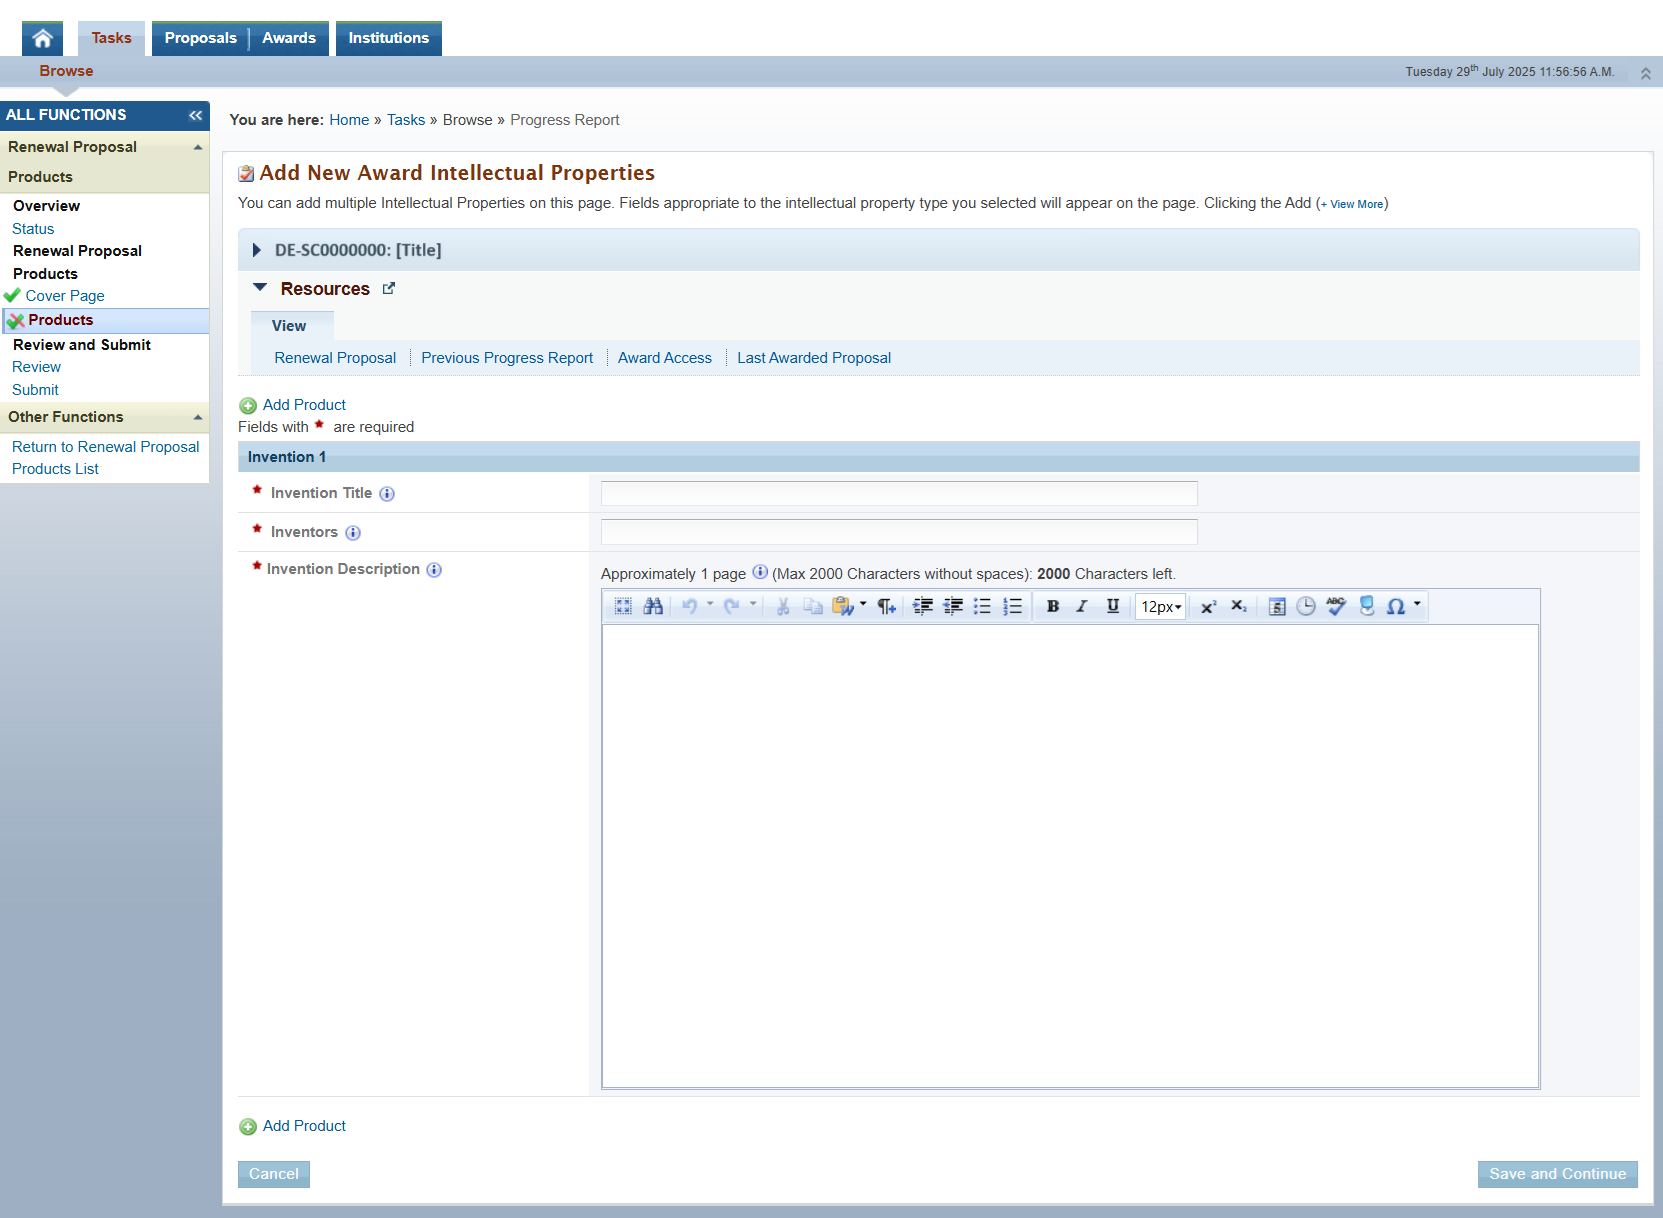This screenshot has width=1663, height=1218.
Task: Click the spell check ABC icon
Action: (x=1336, y=606)
